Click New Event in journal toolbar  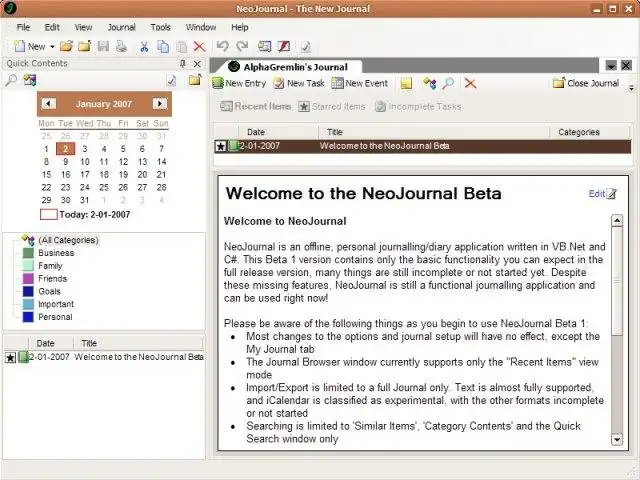[360, 83]
